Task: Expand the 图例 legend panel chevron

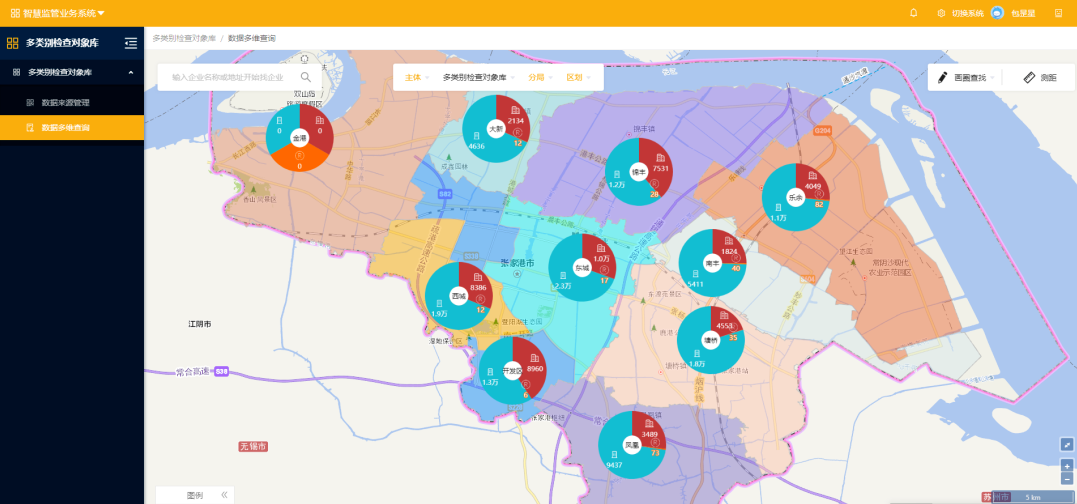Action: tap(224, 495)
